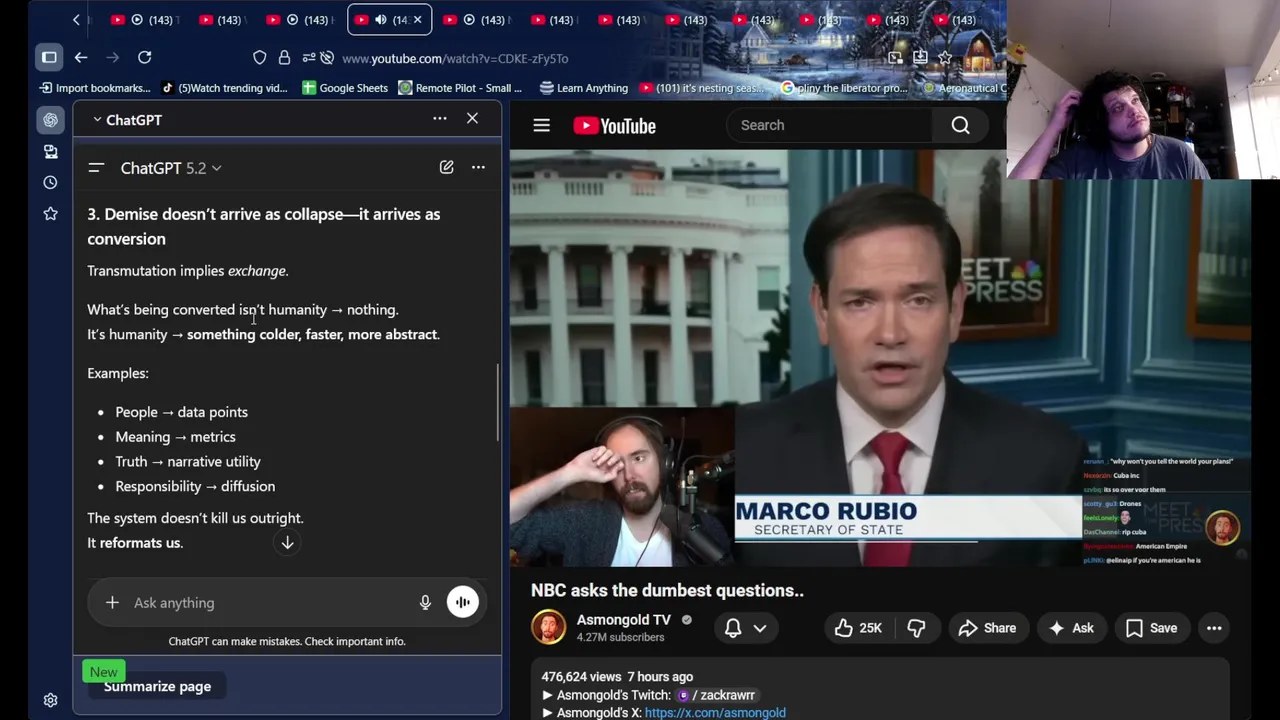Screen dimensions: 1280x720
Task: Click the autoplay blocked icon in address bar
Action: point(329,58)
